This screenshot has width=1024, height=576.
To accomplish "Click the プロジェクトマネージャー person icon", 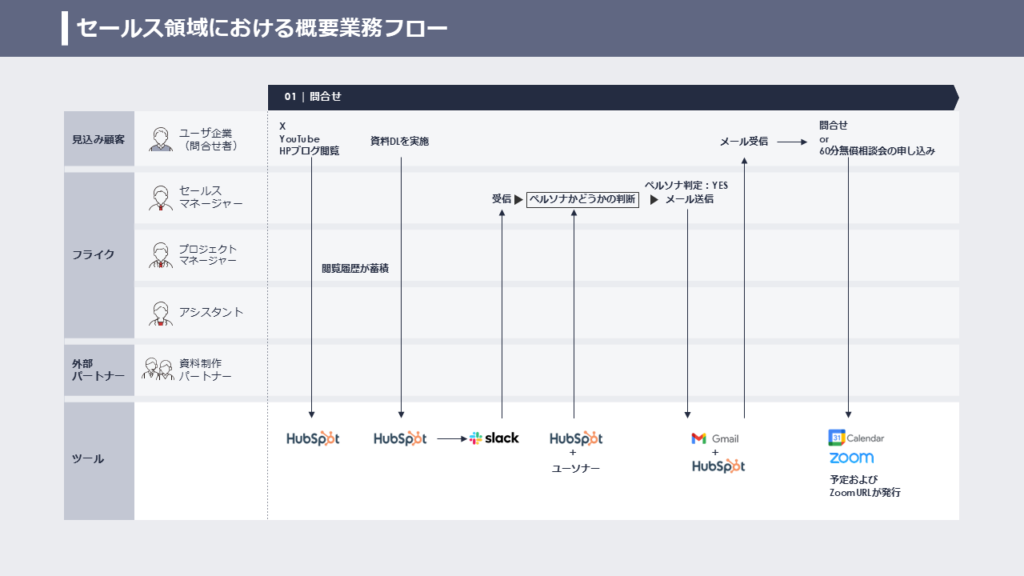I will pos(160,254).
